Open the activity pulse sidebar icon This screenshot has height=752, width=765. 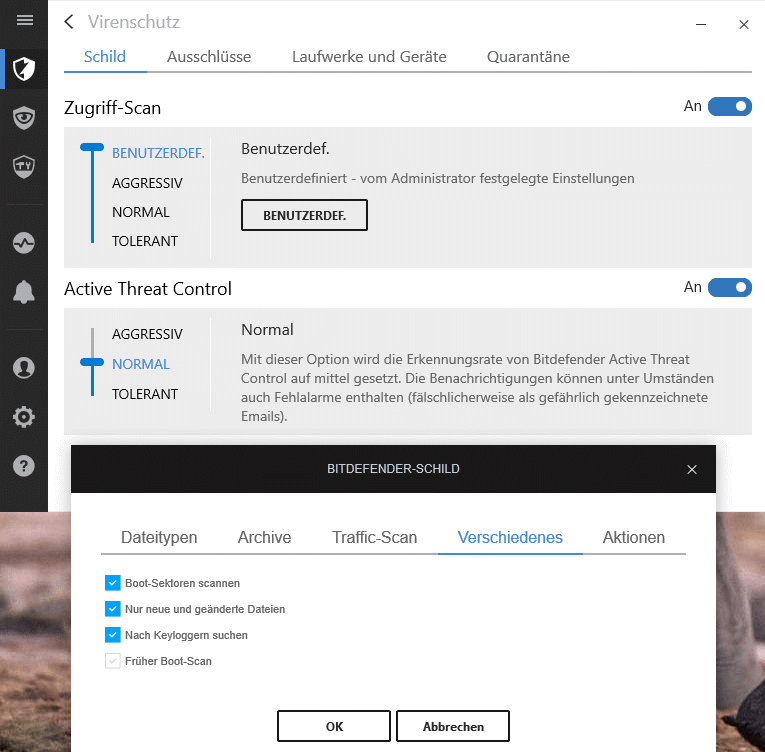pyautogui.click(x=24, y=243)
